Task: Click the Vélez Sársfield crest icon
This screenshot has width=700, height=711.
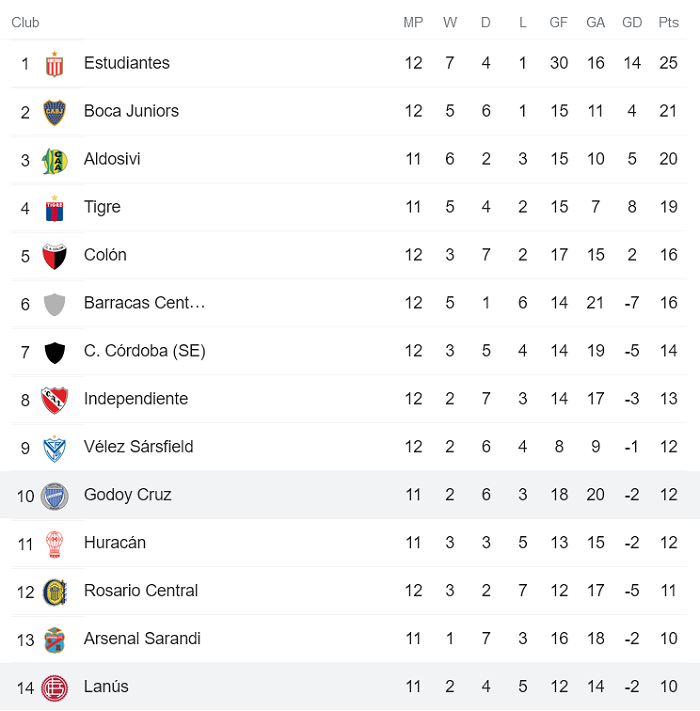Action: point(55,448)
